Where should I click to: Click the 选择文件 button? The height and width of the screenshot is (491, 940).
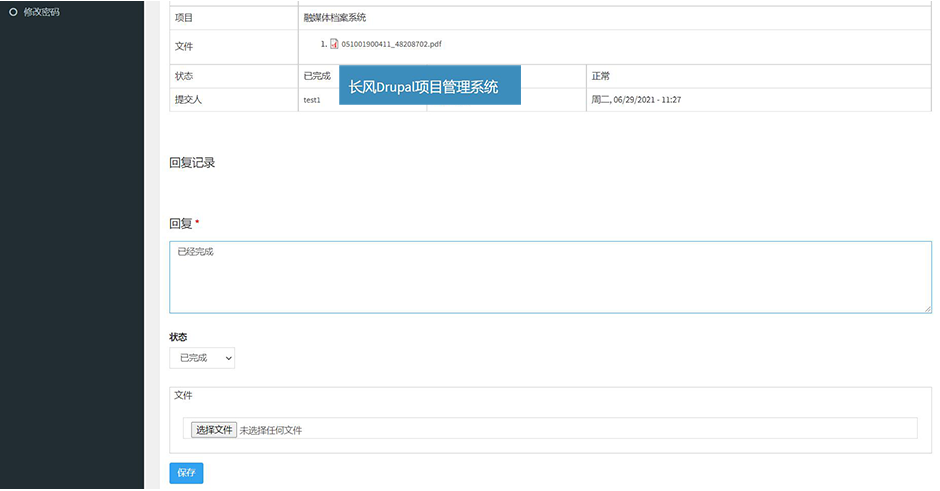(x=214, y=430)
